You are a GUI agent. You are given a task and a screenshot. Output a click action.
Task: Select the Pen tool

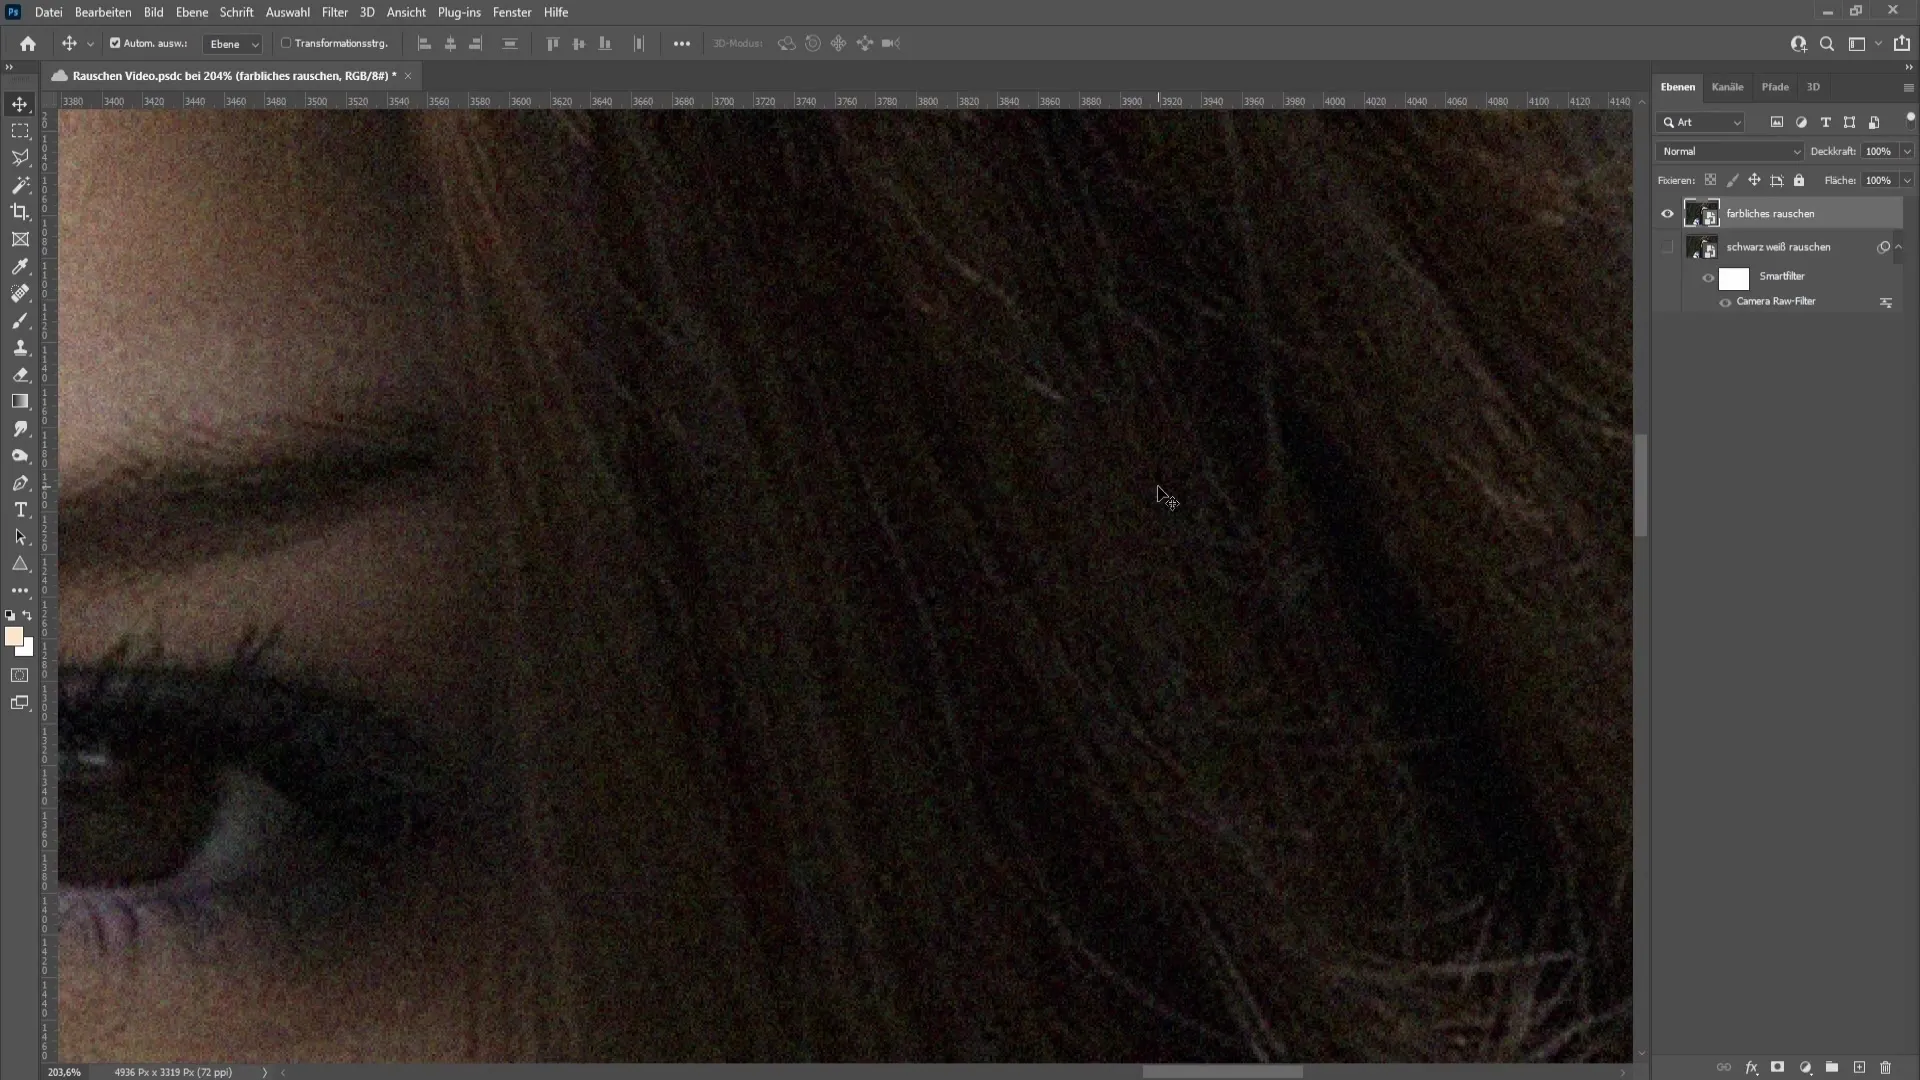tap(20, 483)
